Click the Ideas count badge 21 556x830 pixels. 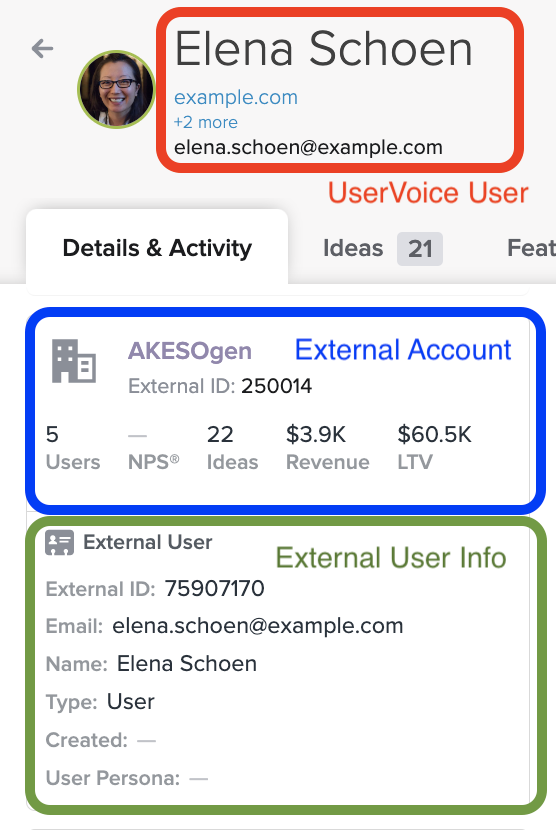[420, 249]
